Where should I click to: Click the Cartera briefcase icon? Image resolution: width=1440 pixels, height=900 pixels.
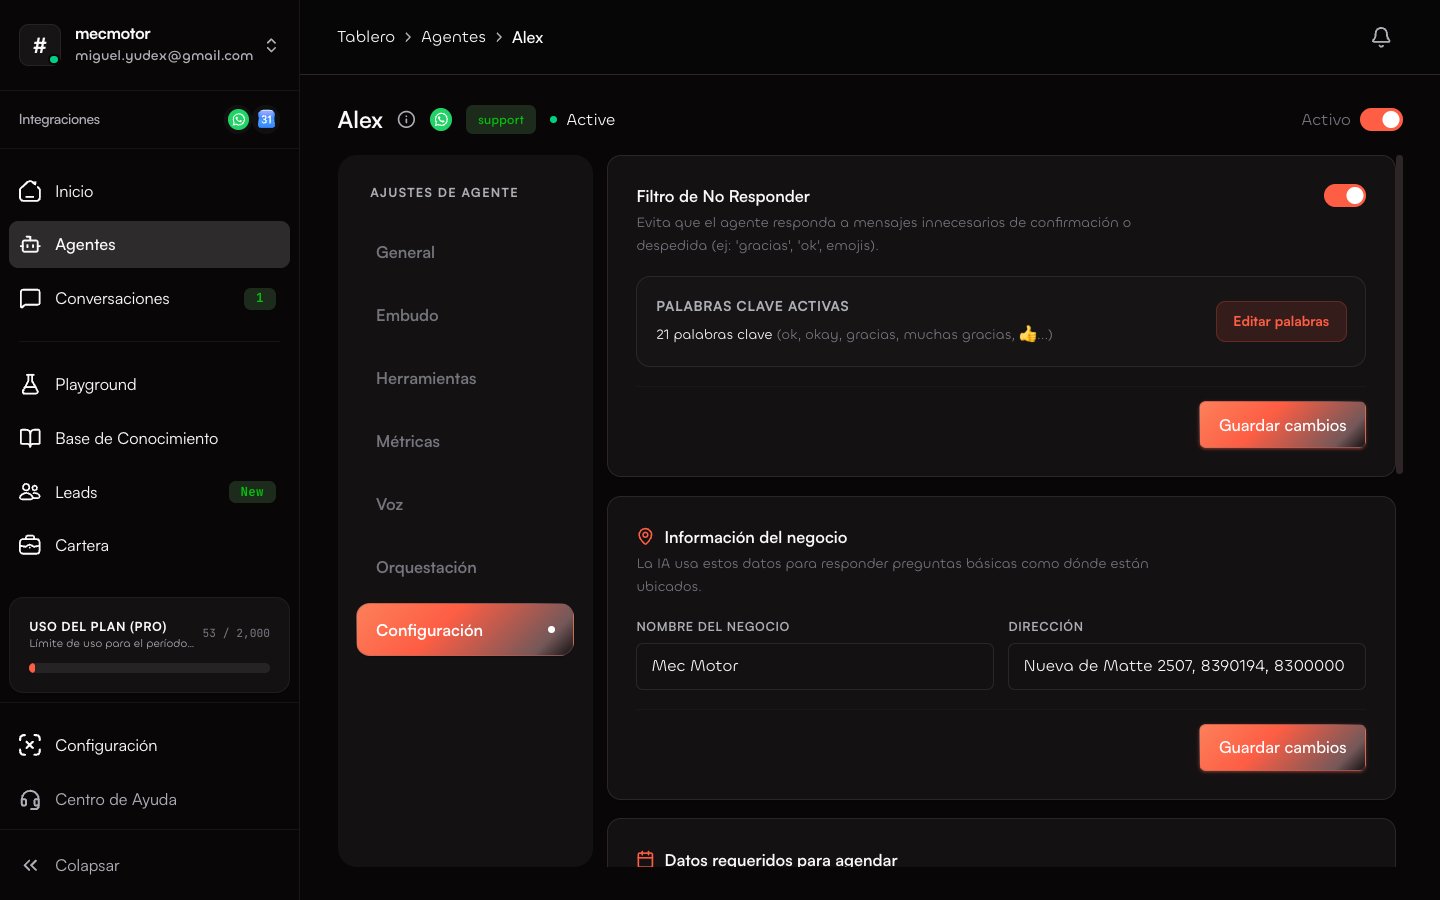tap(30, 545)
